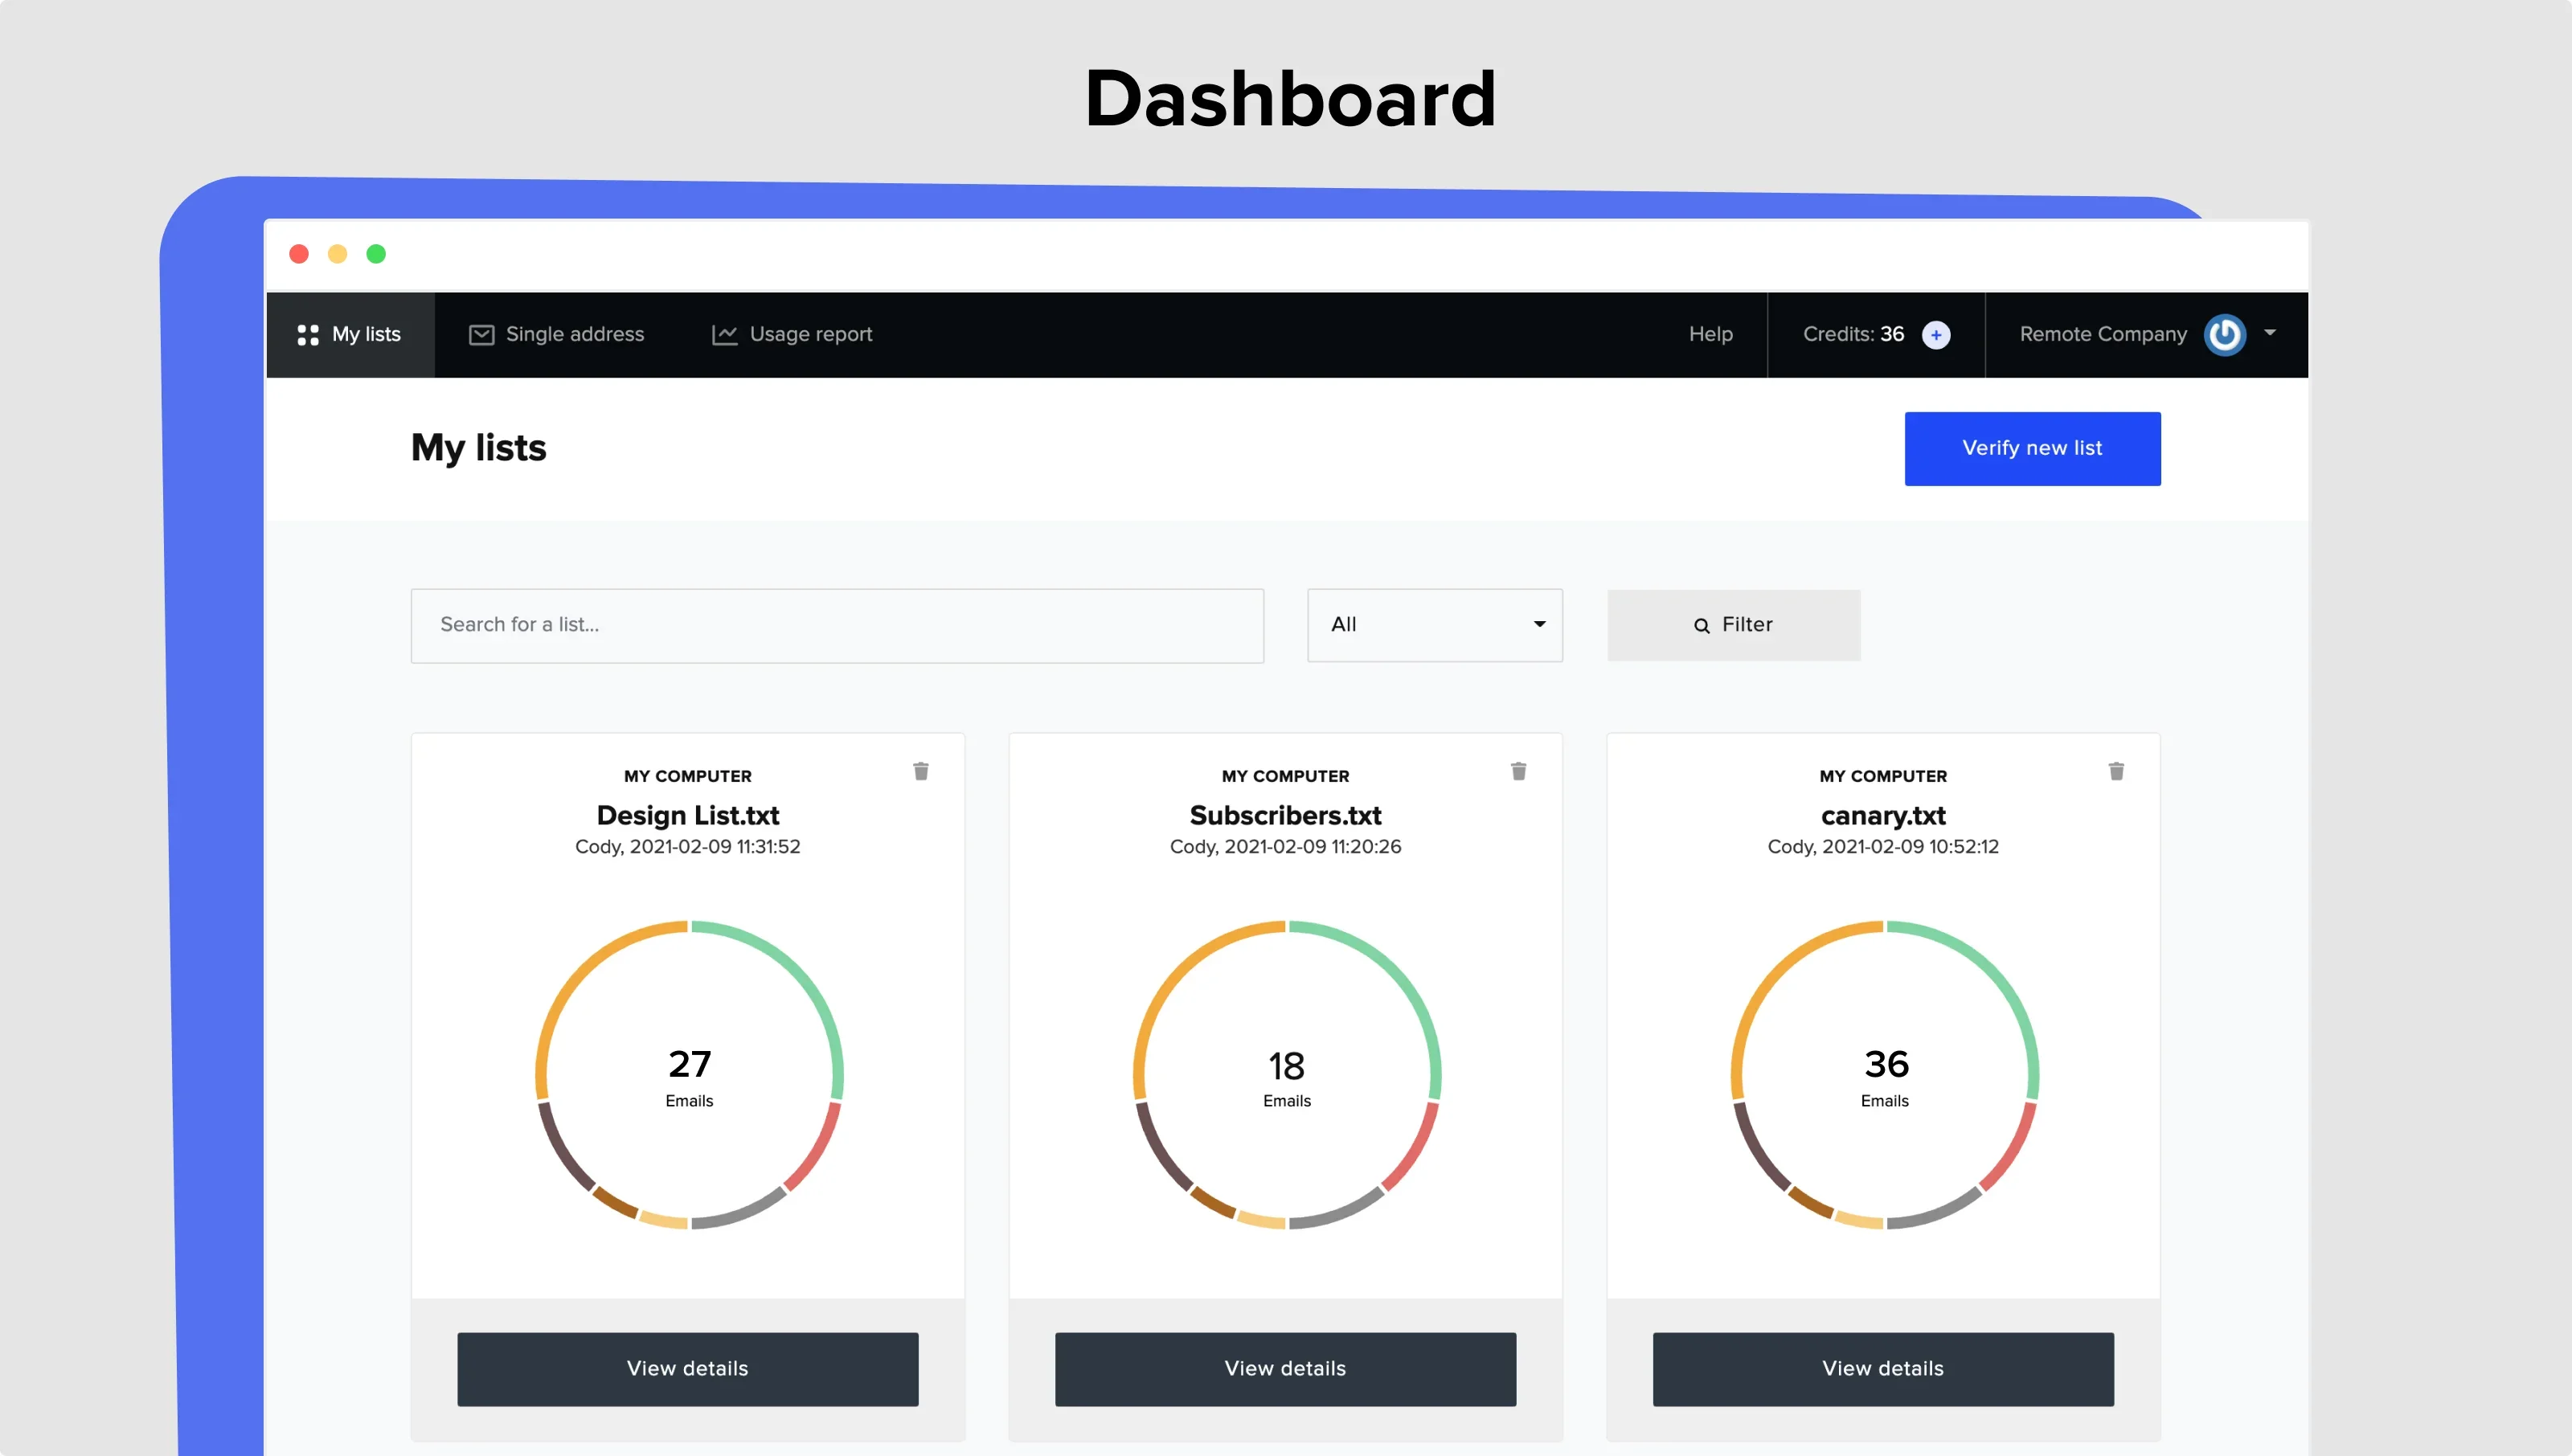Expand the Remote Company account menu arrow
This screenshot has width=2572, height=1456.
pos(2270,333)
